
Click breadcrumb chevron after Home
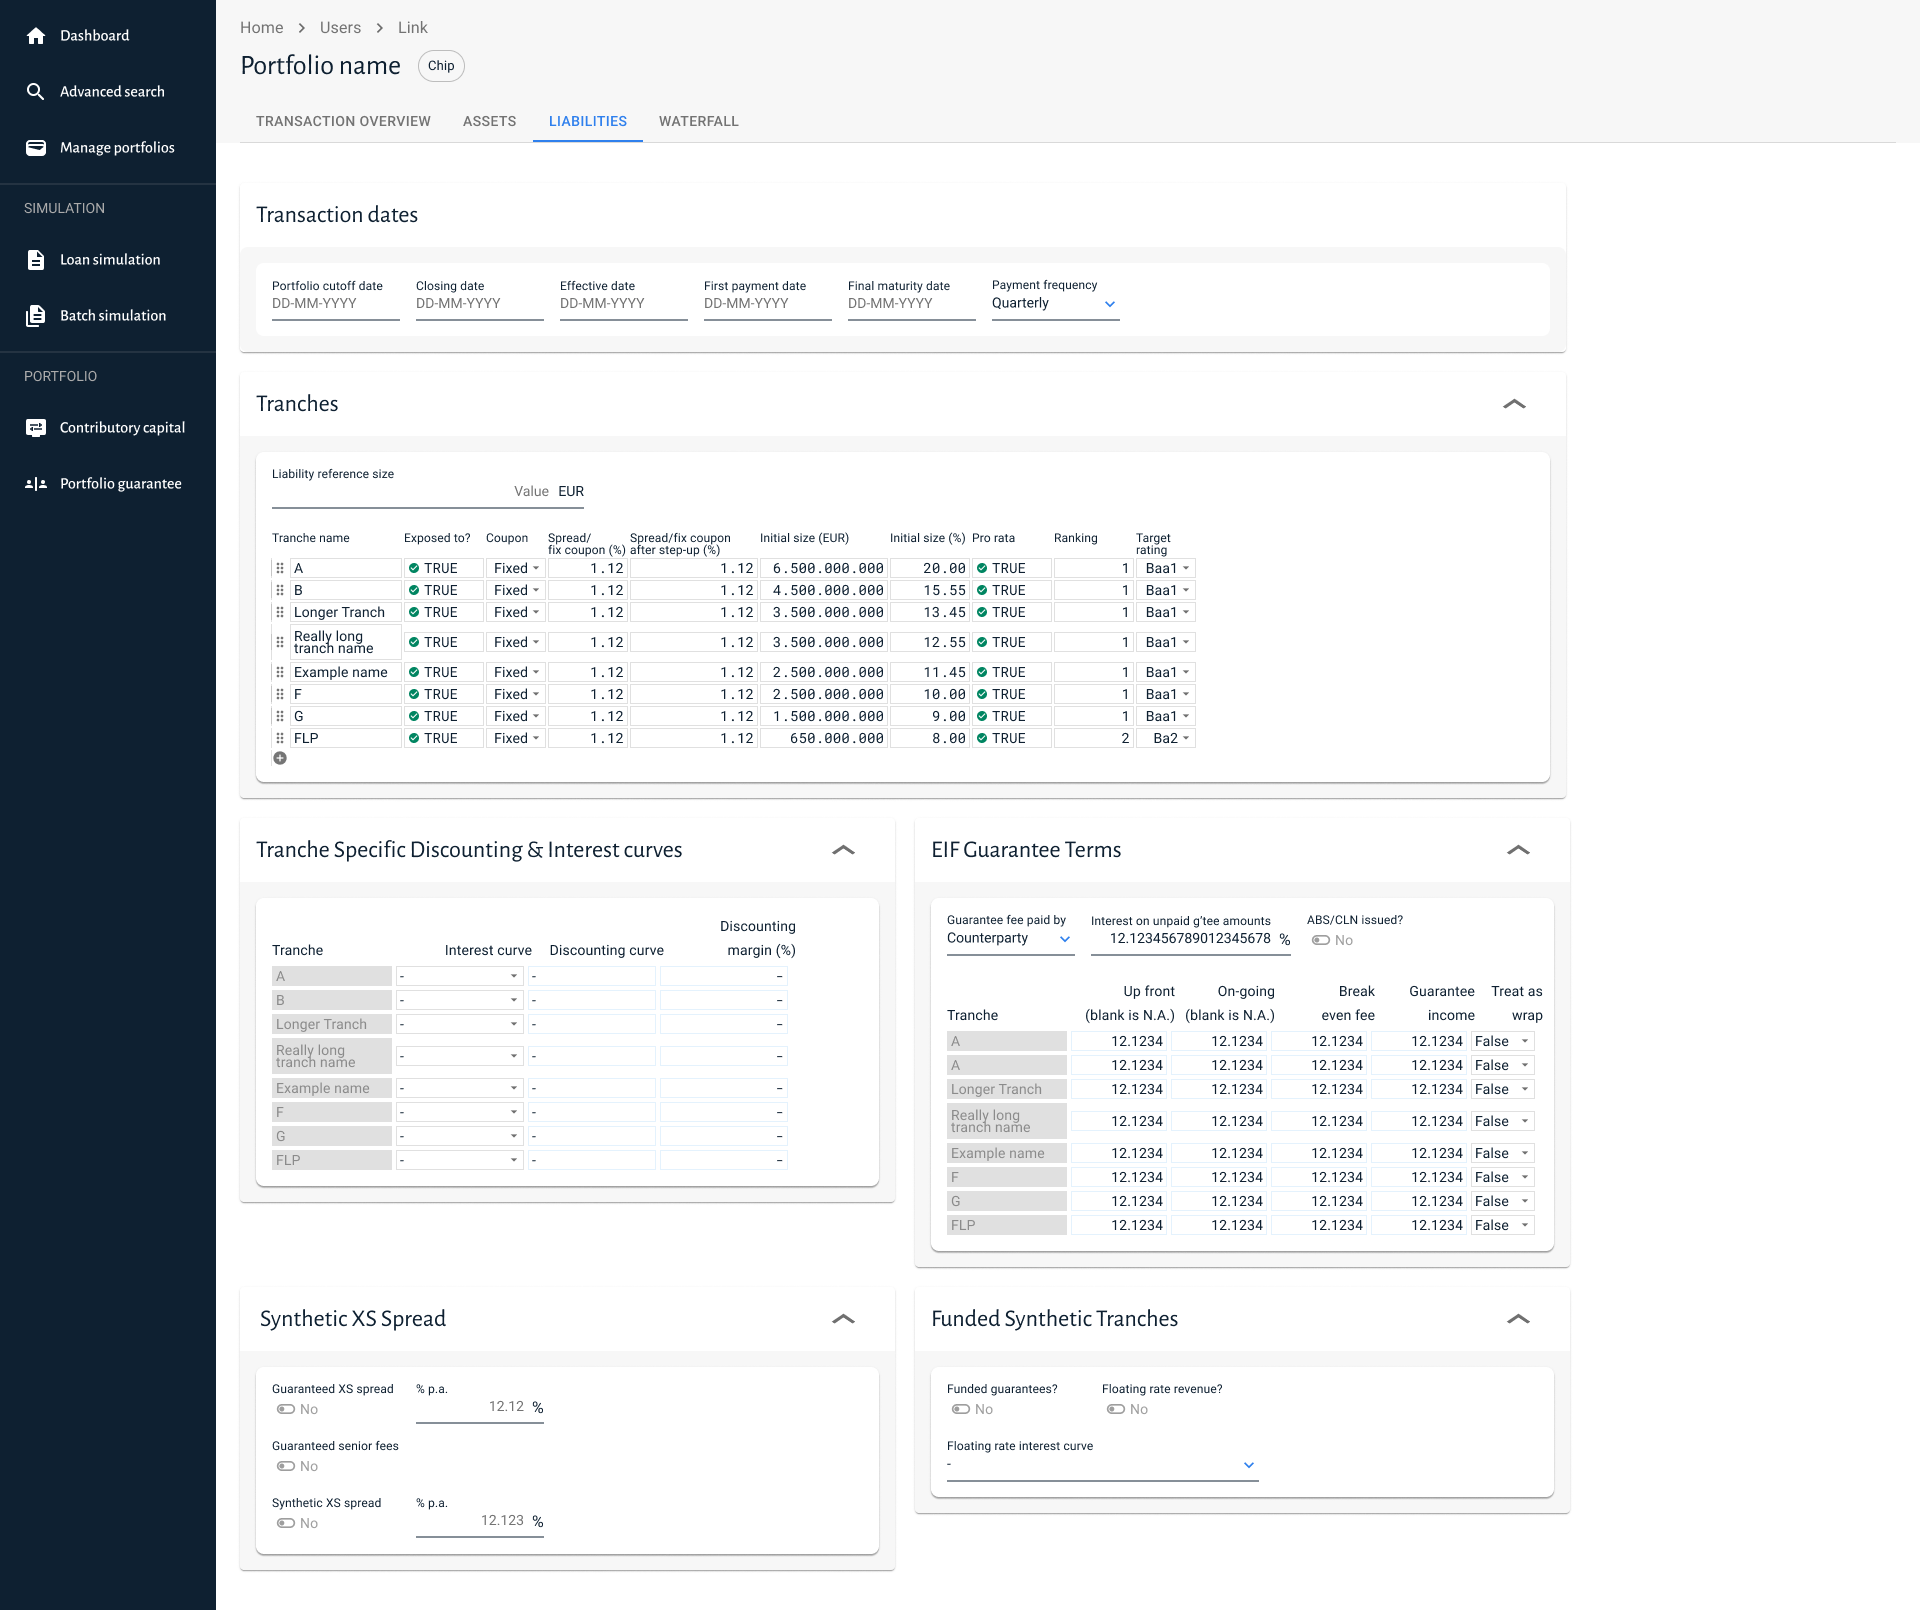point(302,28)
